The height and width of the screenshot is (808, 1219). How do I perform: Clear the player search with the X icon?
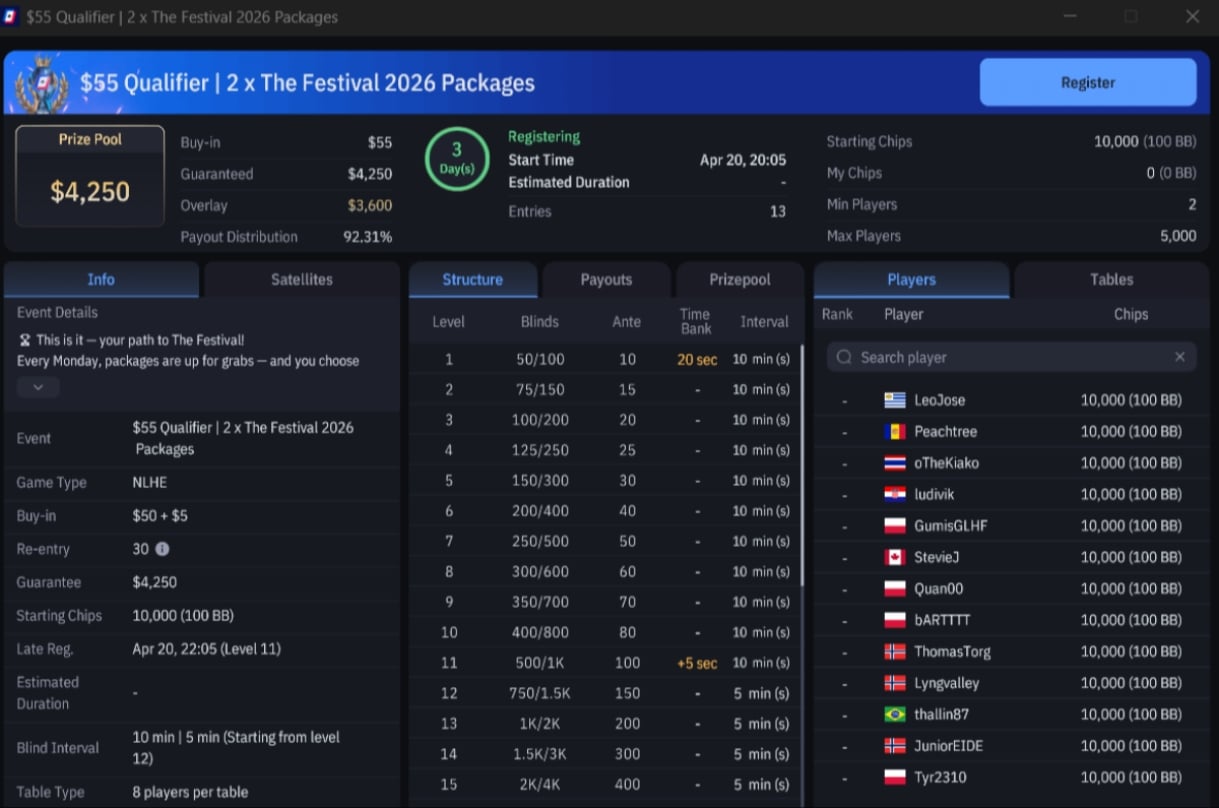tap(1179, 357)
